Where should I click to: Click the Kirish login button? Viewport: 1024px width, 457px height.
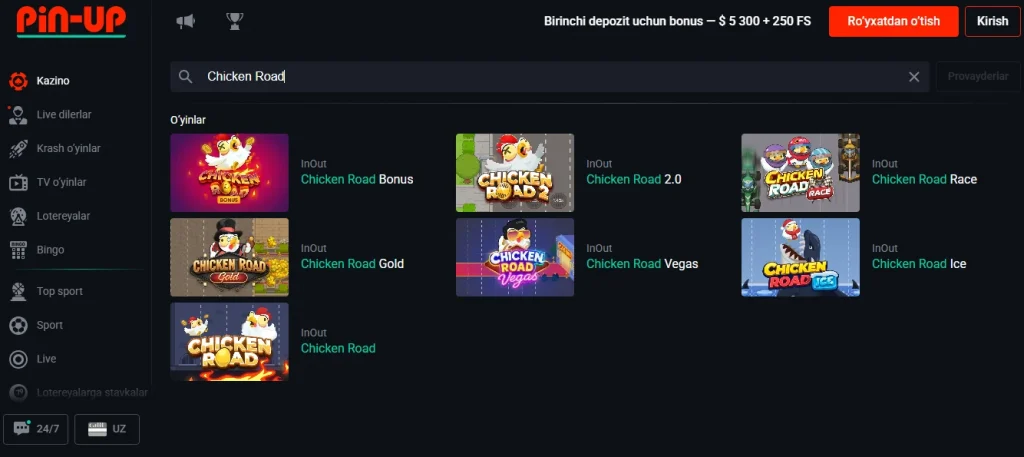tap(993, 22)
